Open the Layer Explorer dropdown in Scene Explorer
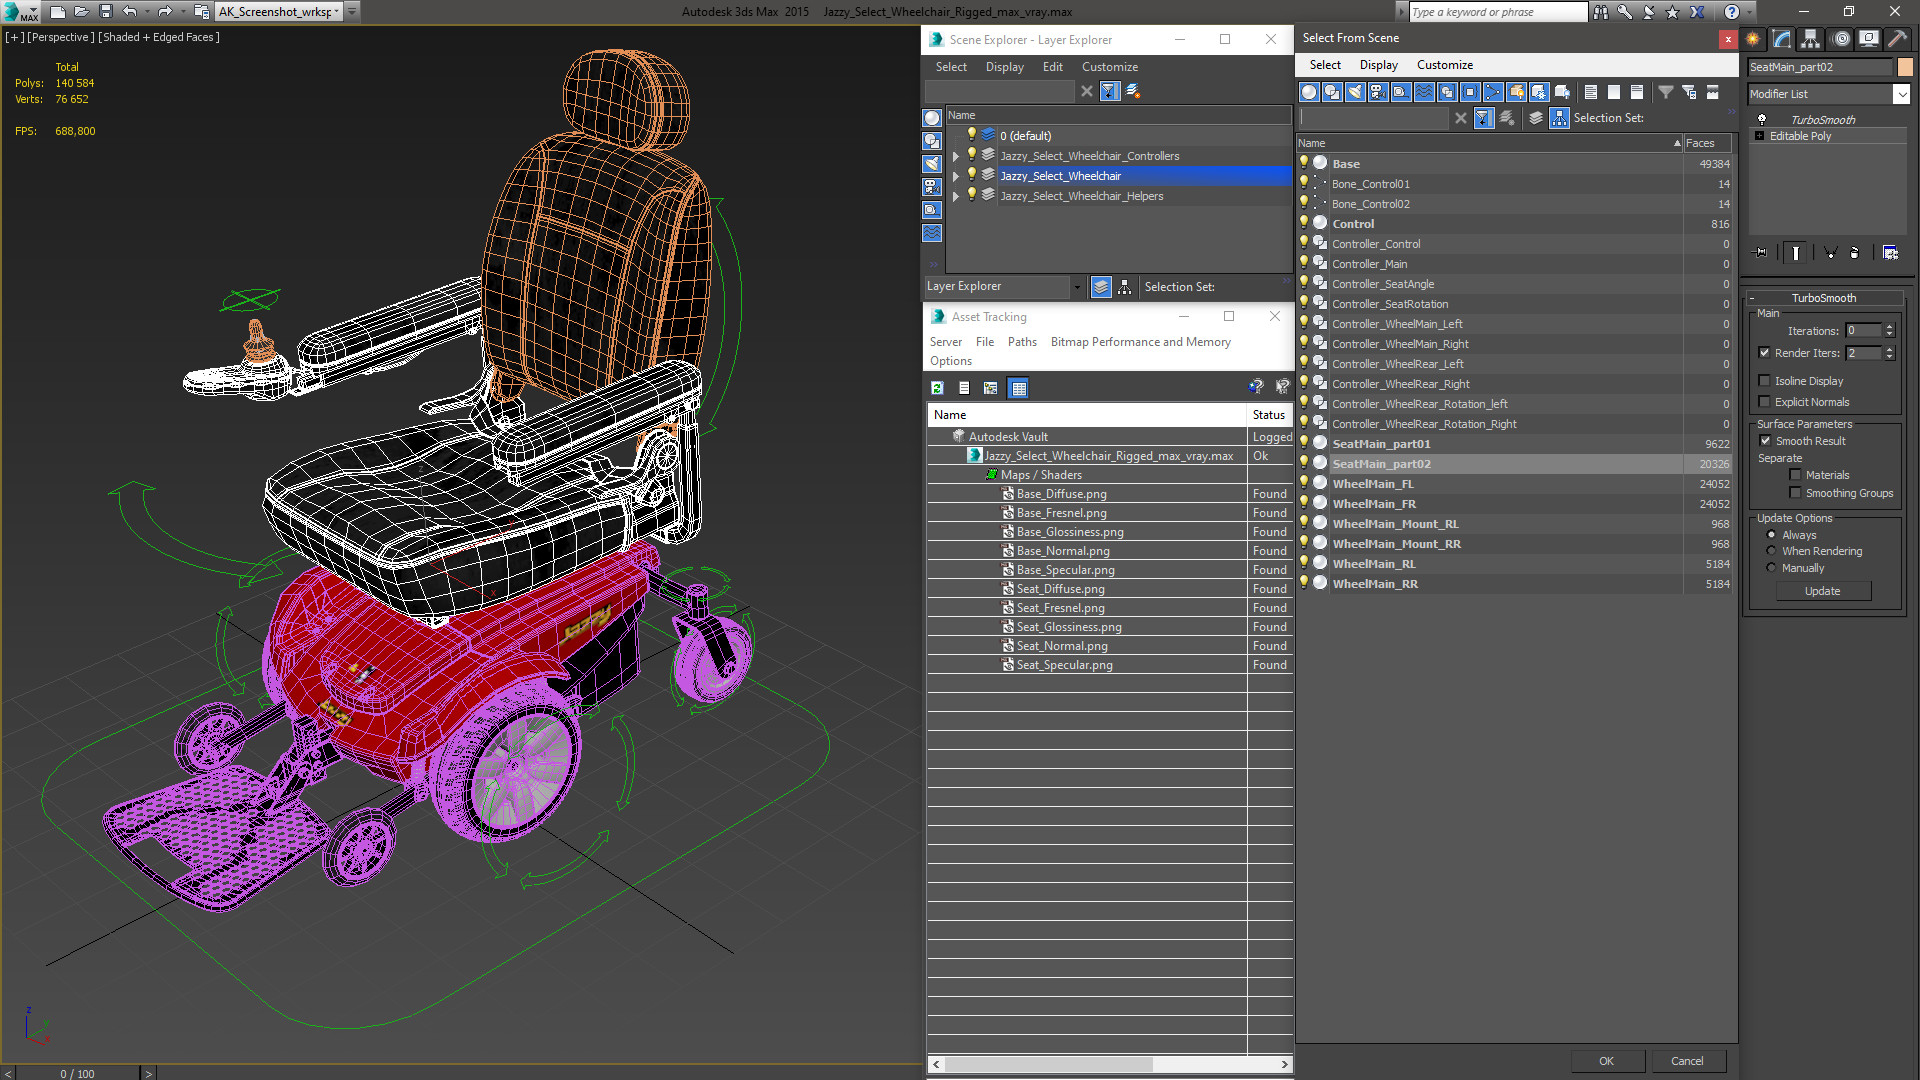 pyautogui.click(x=1077, y=287)
